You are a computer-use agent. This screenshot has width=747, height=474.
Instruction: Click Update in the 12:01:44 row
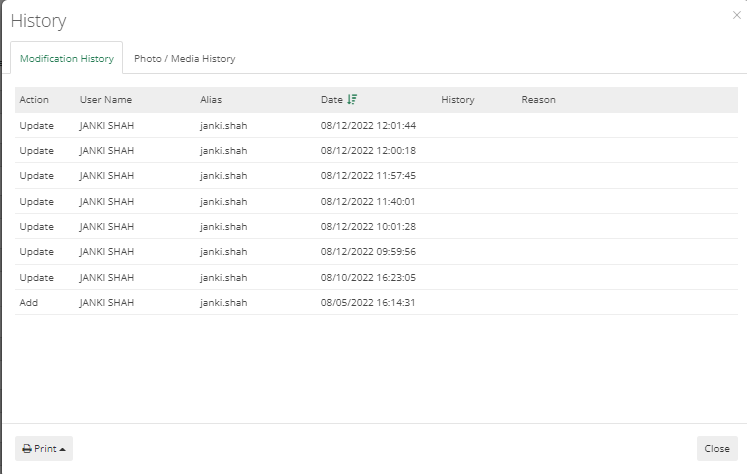point(37,125)
